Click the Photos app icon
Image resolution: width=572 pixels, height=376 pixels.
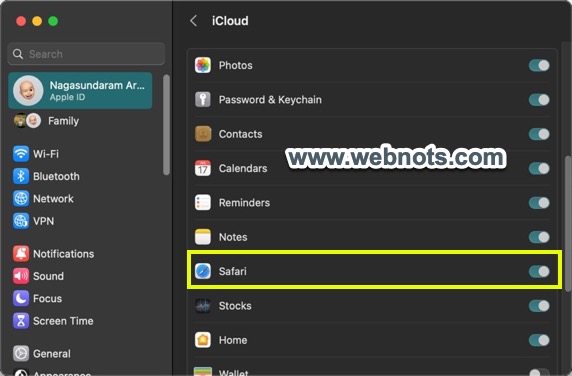[x=203, y=66]
